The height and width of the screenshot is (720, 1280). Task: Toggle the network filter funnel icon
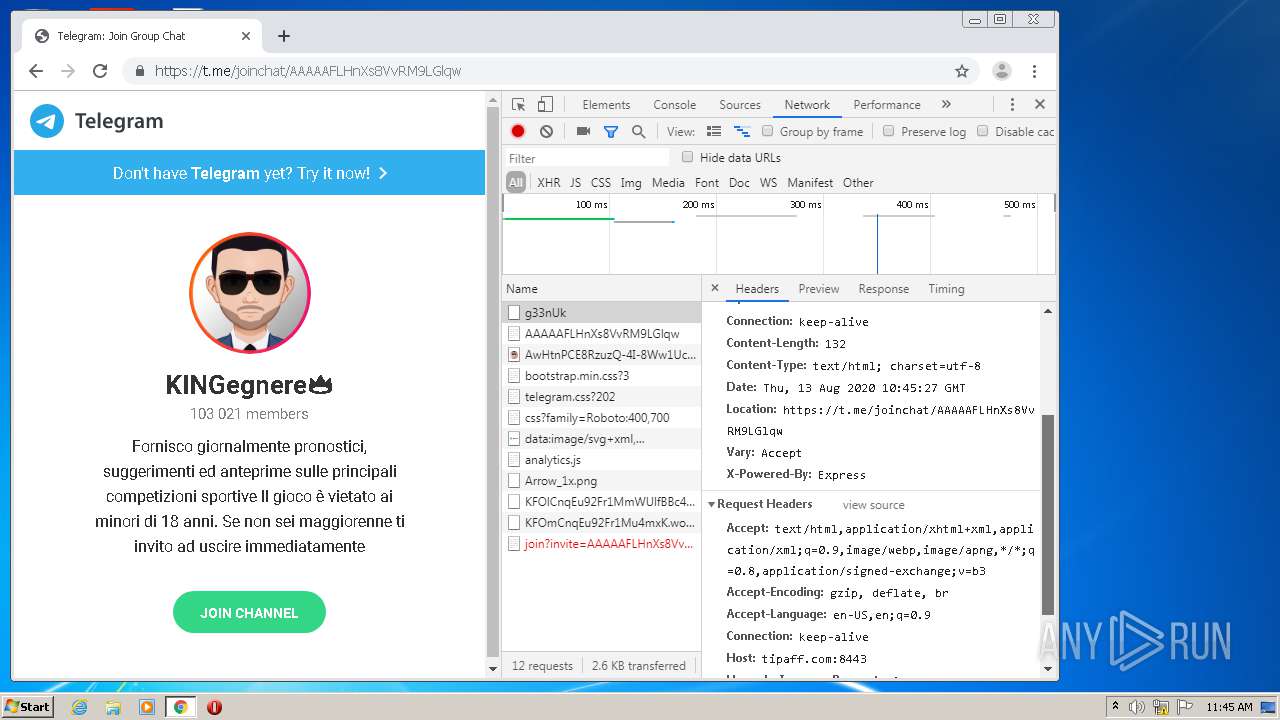[611, 131]
